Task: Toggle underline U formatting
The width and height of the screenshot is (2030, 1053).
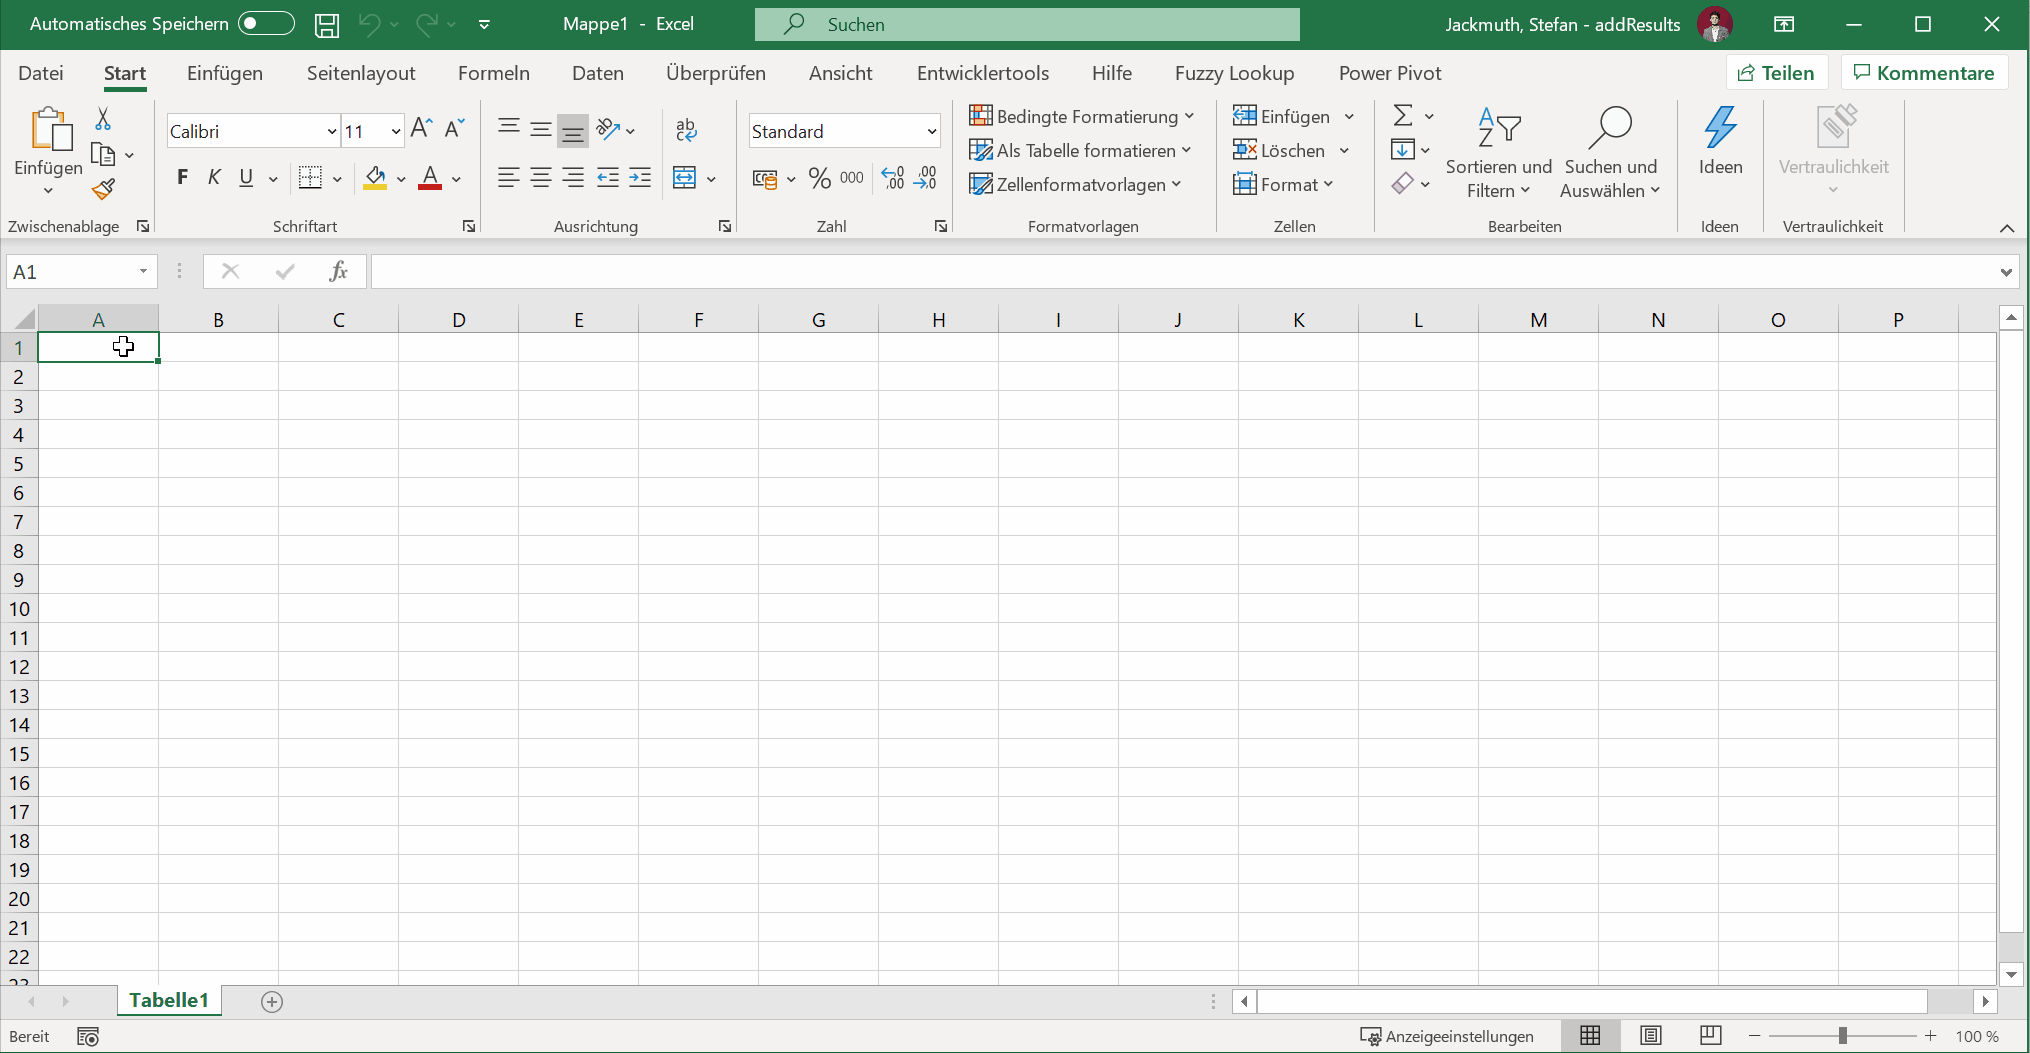Action: (246, 178)
